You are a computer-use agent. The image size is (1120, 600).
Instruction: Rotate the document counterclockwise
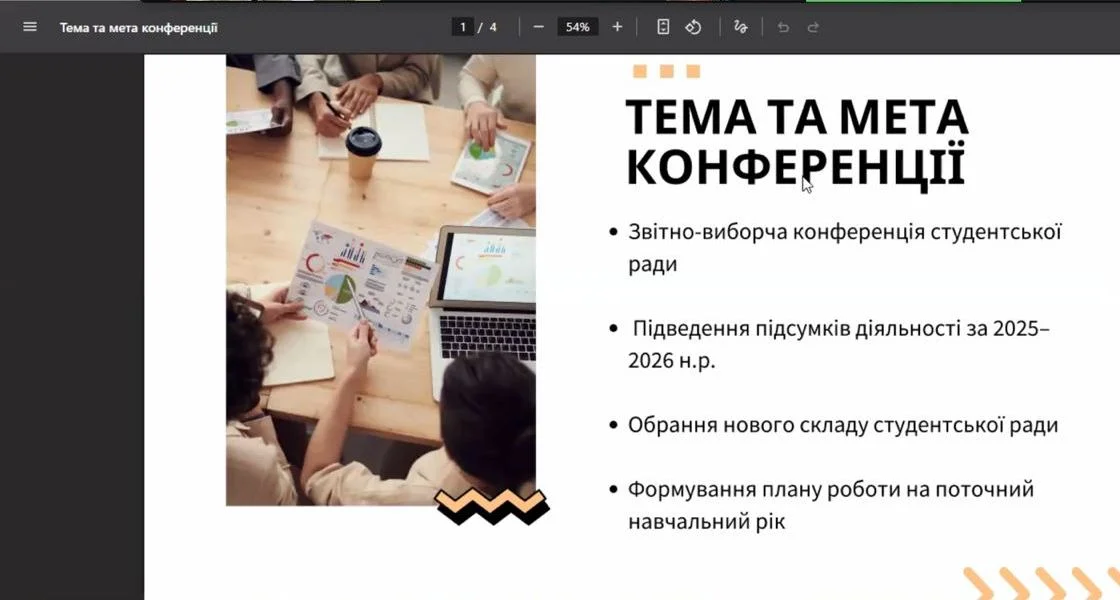[693, 27]
